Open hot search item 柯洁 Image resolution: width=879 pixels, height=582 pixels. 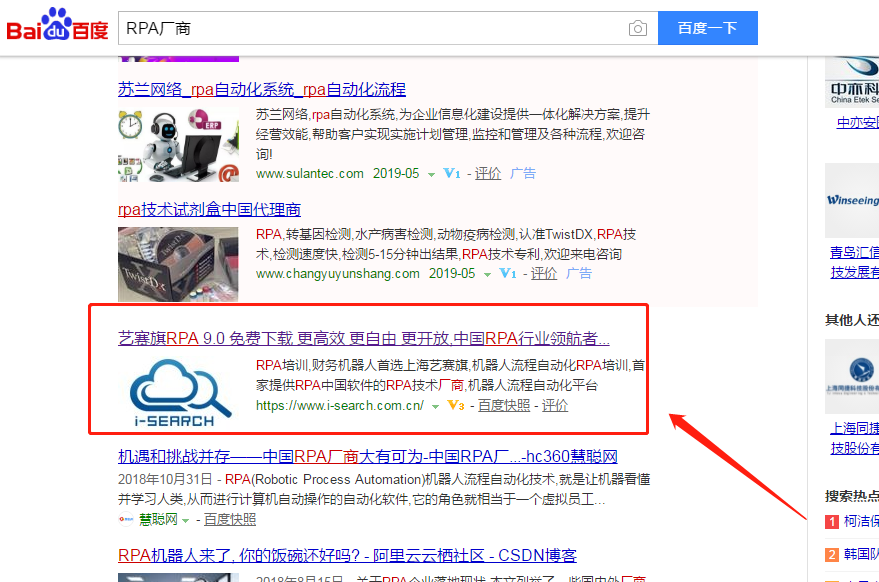tap(861, 521)
